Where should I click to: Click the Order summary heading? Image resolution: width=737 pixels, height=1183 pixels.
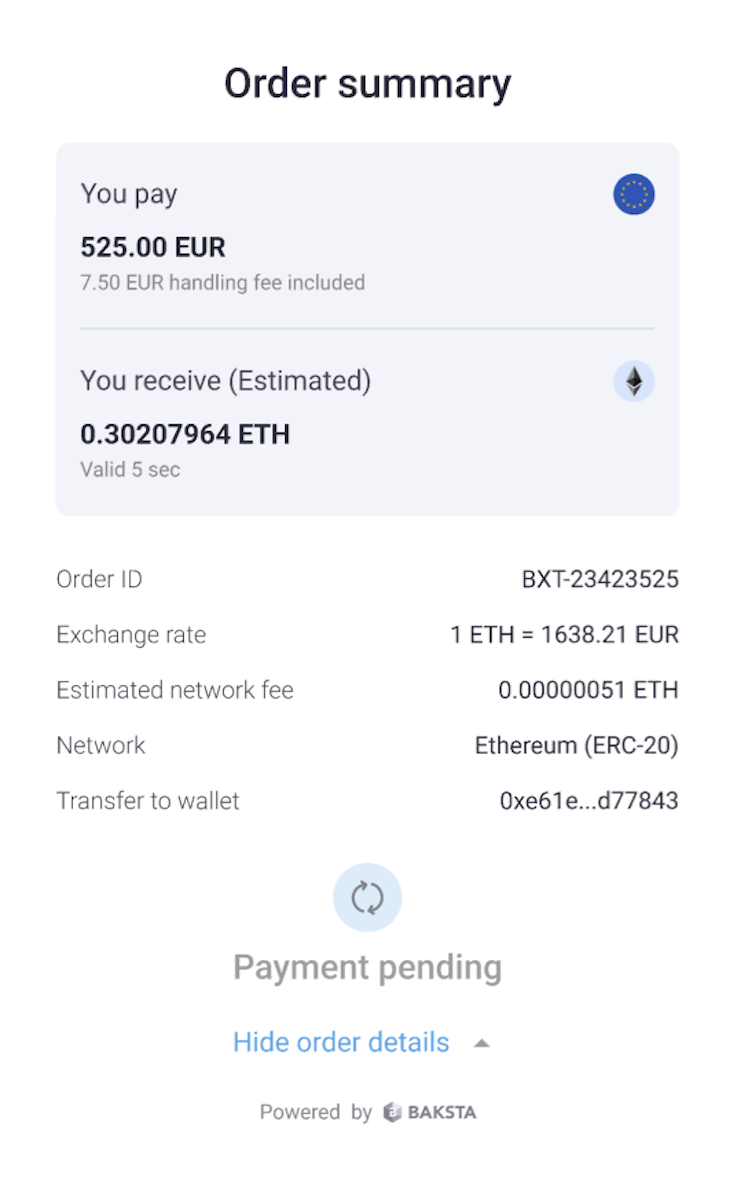367,83
